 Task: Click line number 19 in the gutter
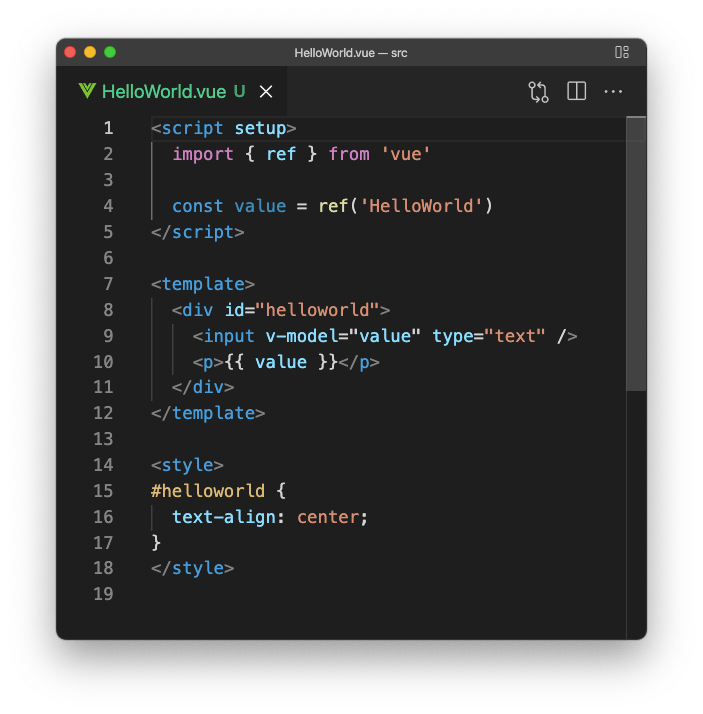point(103,594)
